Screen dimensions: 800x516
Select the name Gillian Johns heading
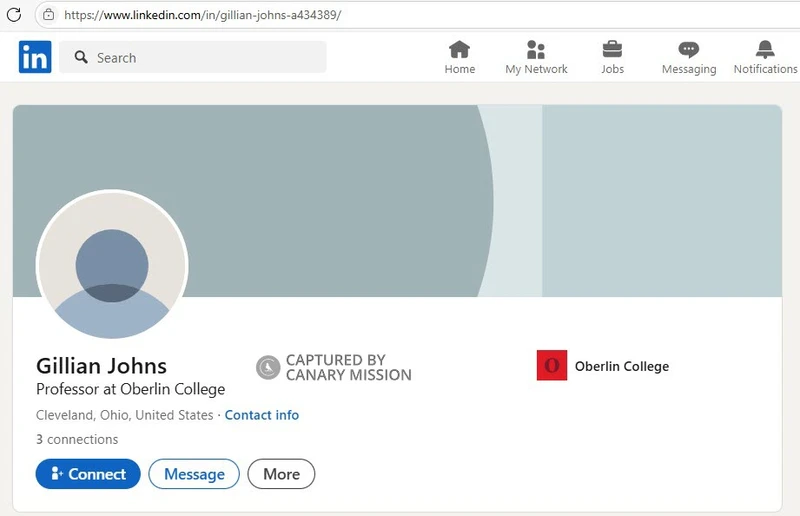coord(102,366)
